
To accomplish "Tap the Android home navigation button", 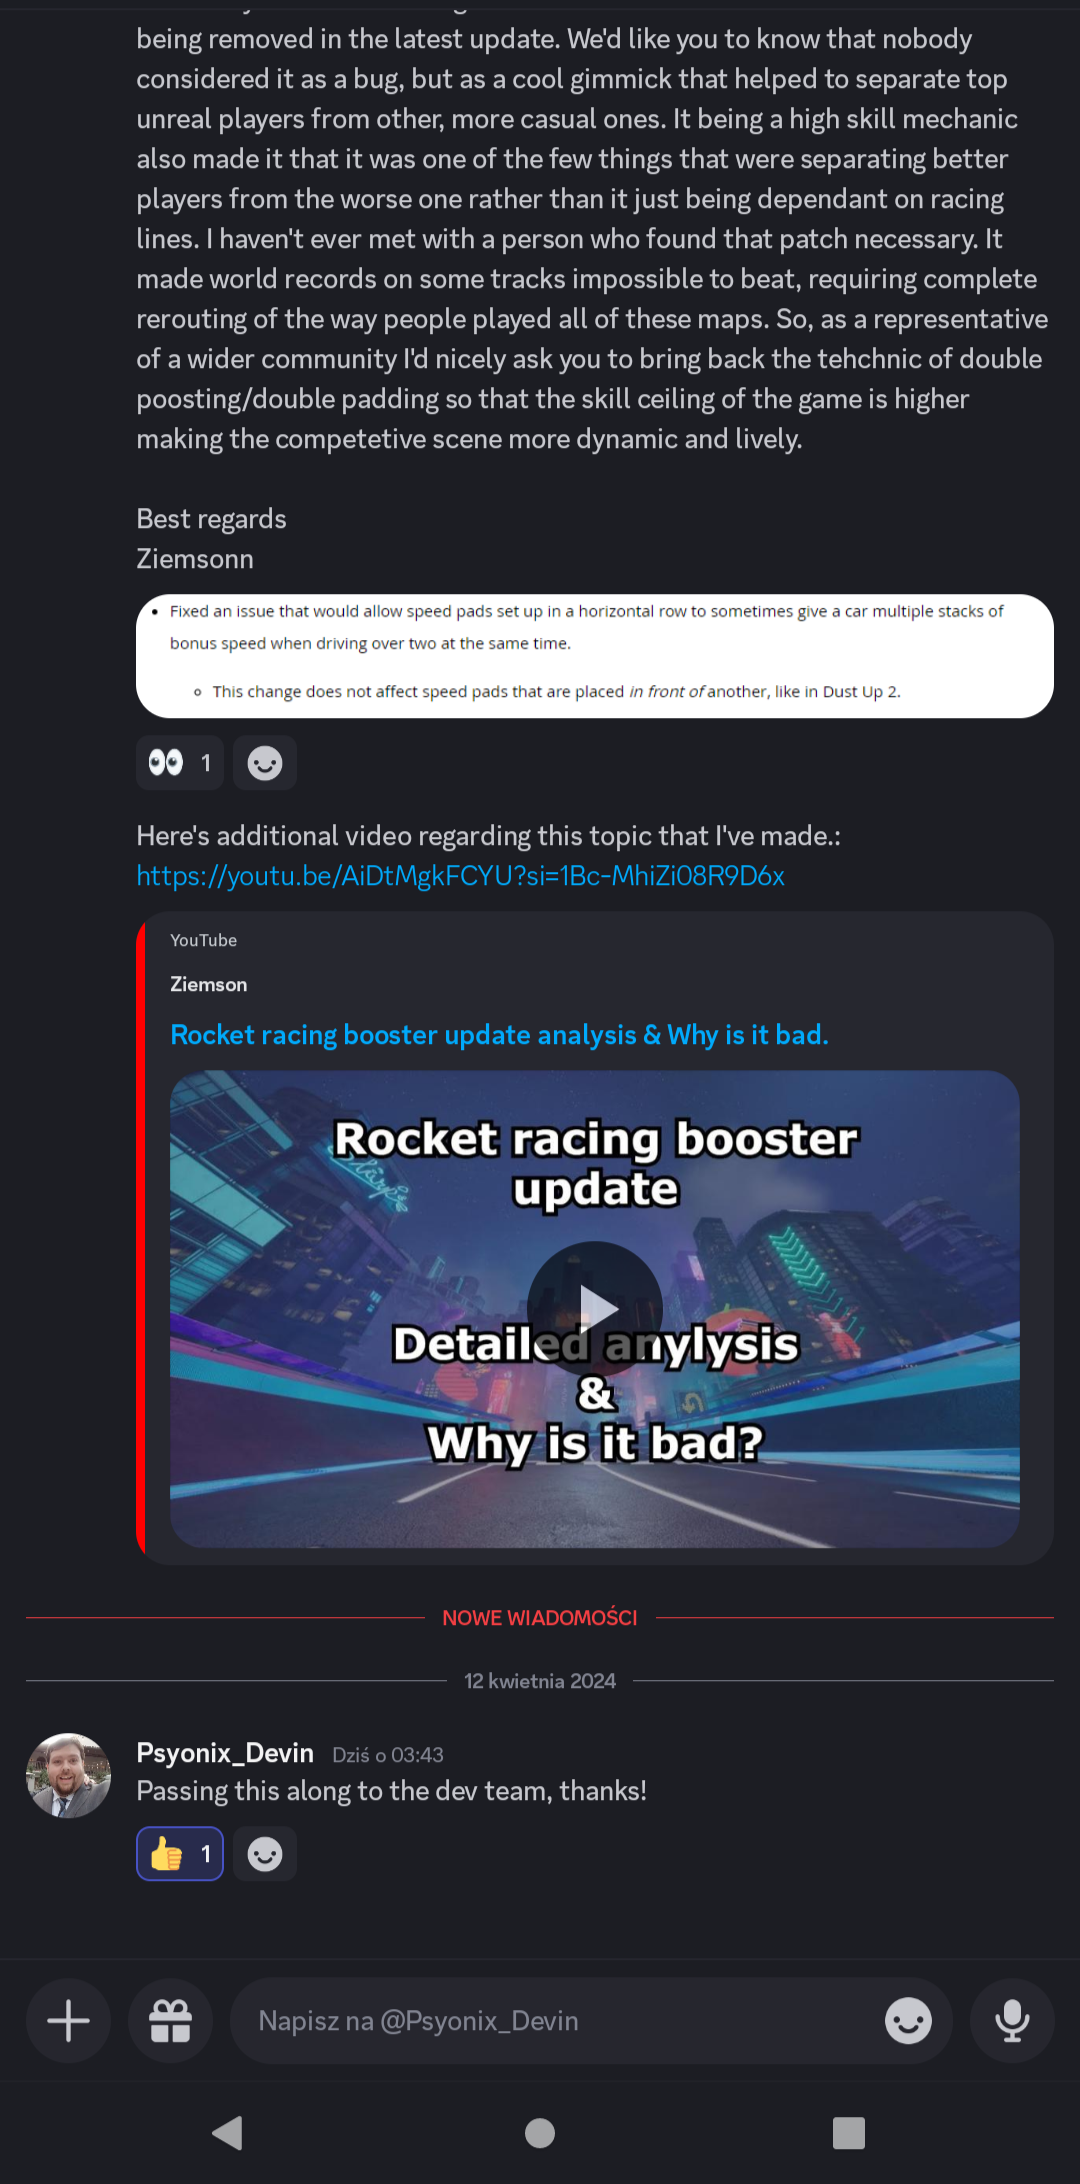I will point(540,2133).
